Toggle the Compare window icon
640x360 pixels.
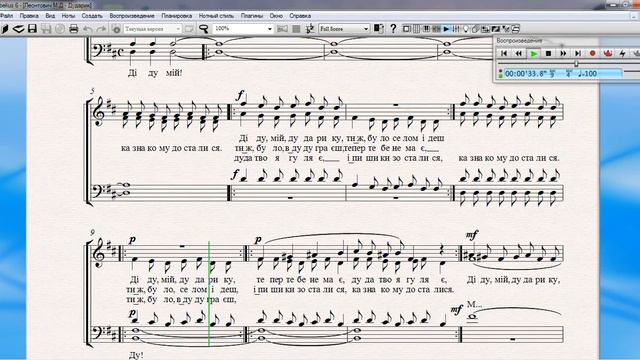[485, 29]
